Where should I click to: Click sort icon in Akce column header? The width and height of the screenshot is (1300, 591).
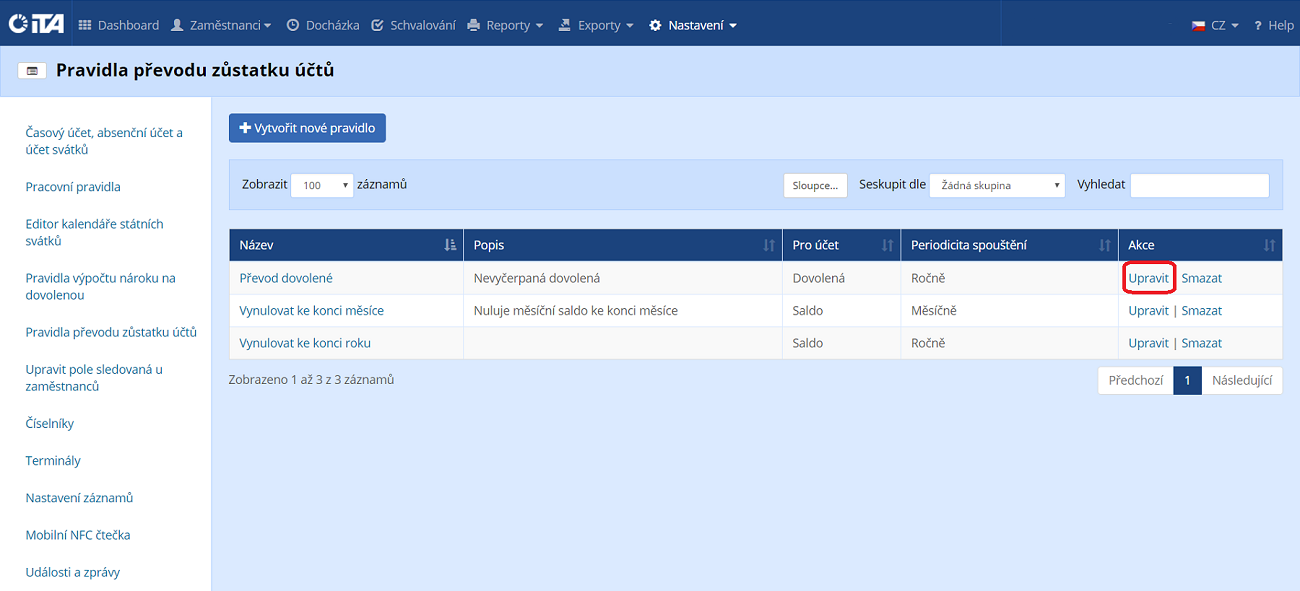point(1269,245)
